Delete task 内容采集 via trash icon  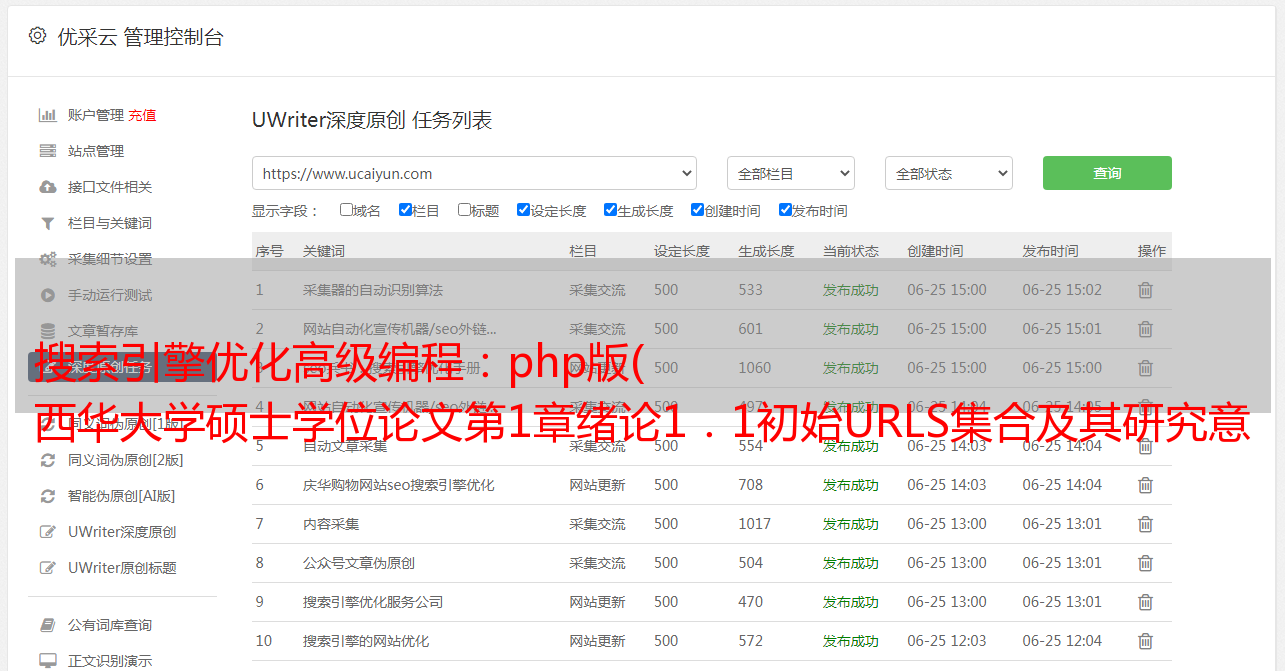(x=1146, y=524)
